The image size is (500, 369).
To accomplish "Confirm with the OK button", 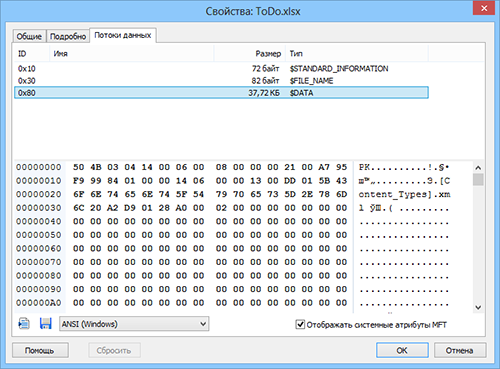I will pyautogui.click(x=402, y=350).
